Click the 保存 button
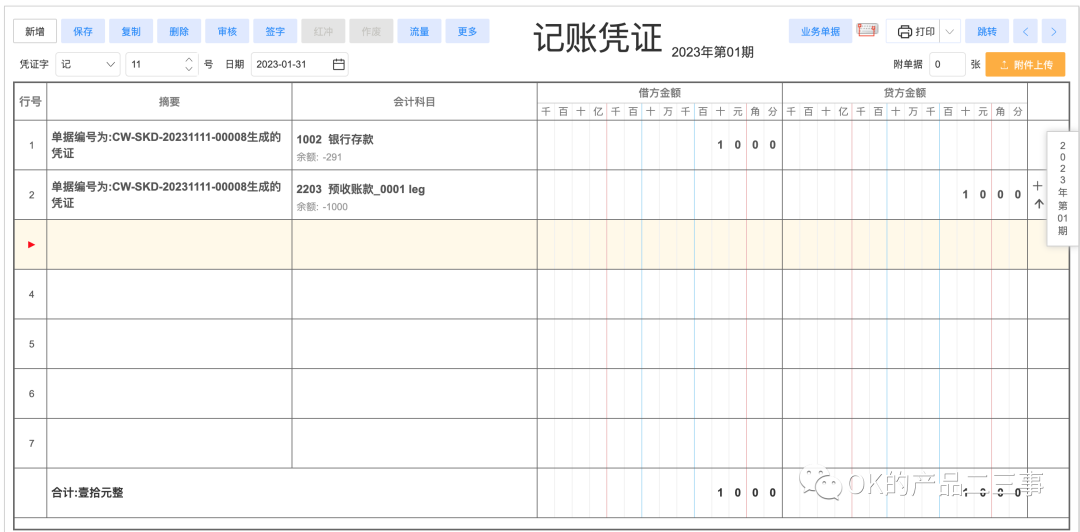This screenshot has width=1080, height=532. coord(83,31)
